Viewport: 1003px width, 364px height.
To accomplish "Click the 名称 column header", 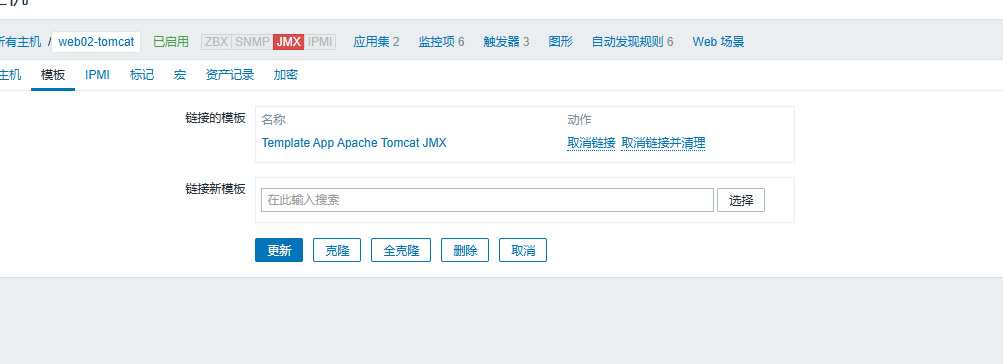I will coord(273,120).
